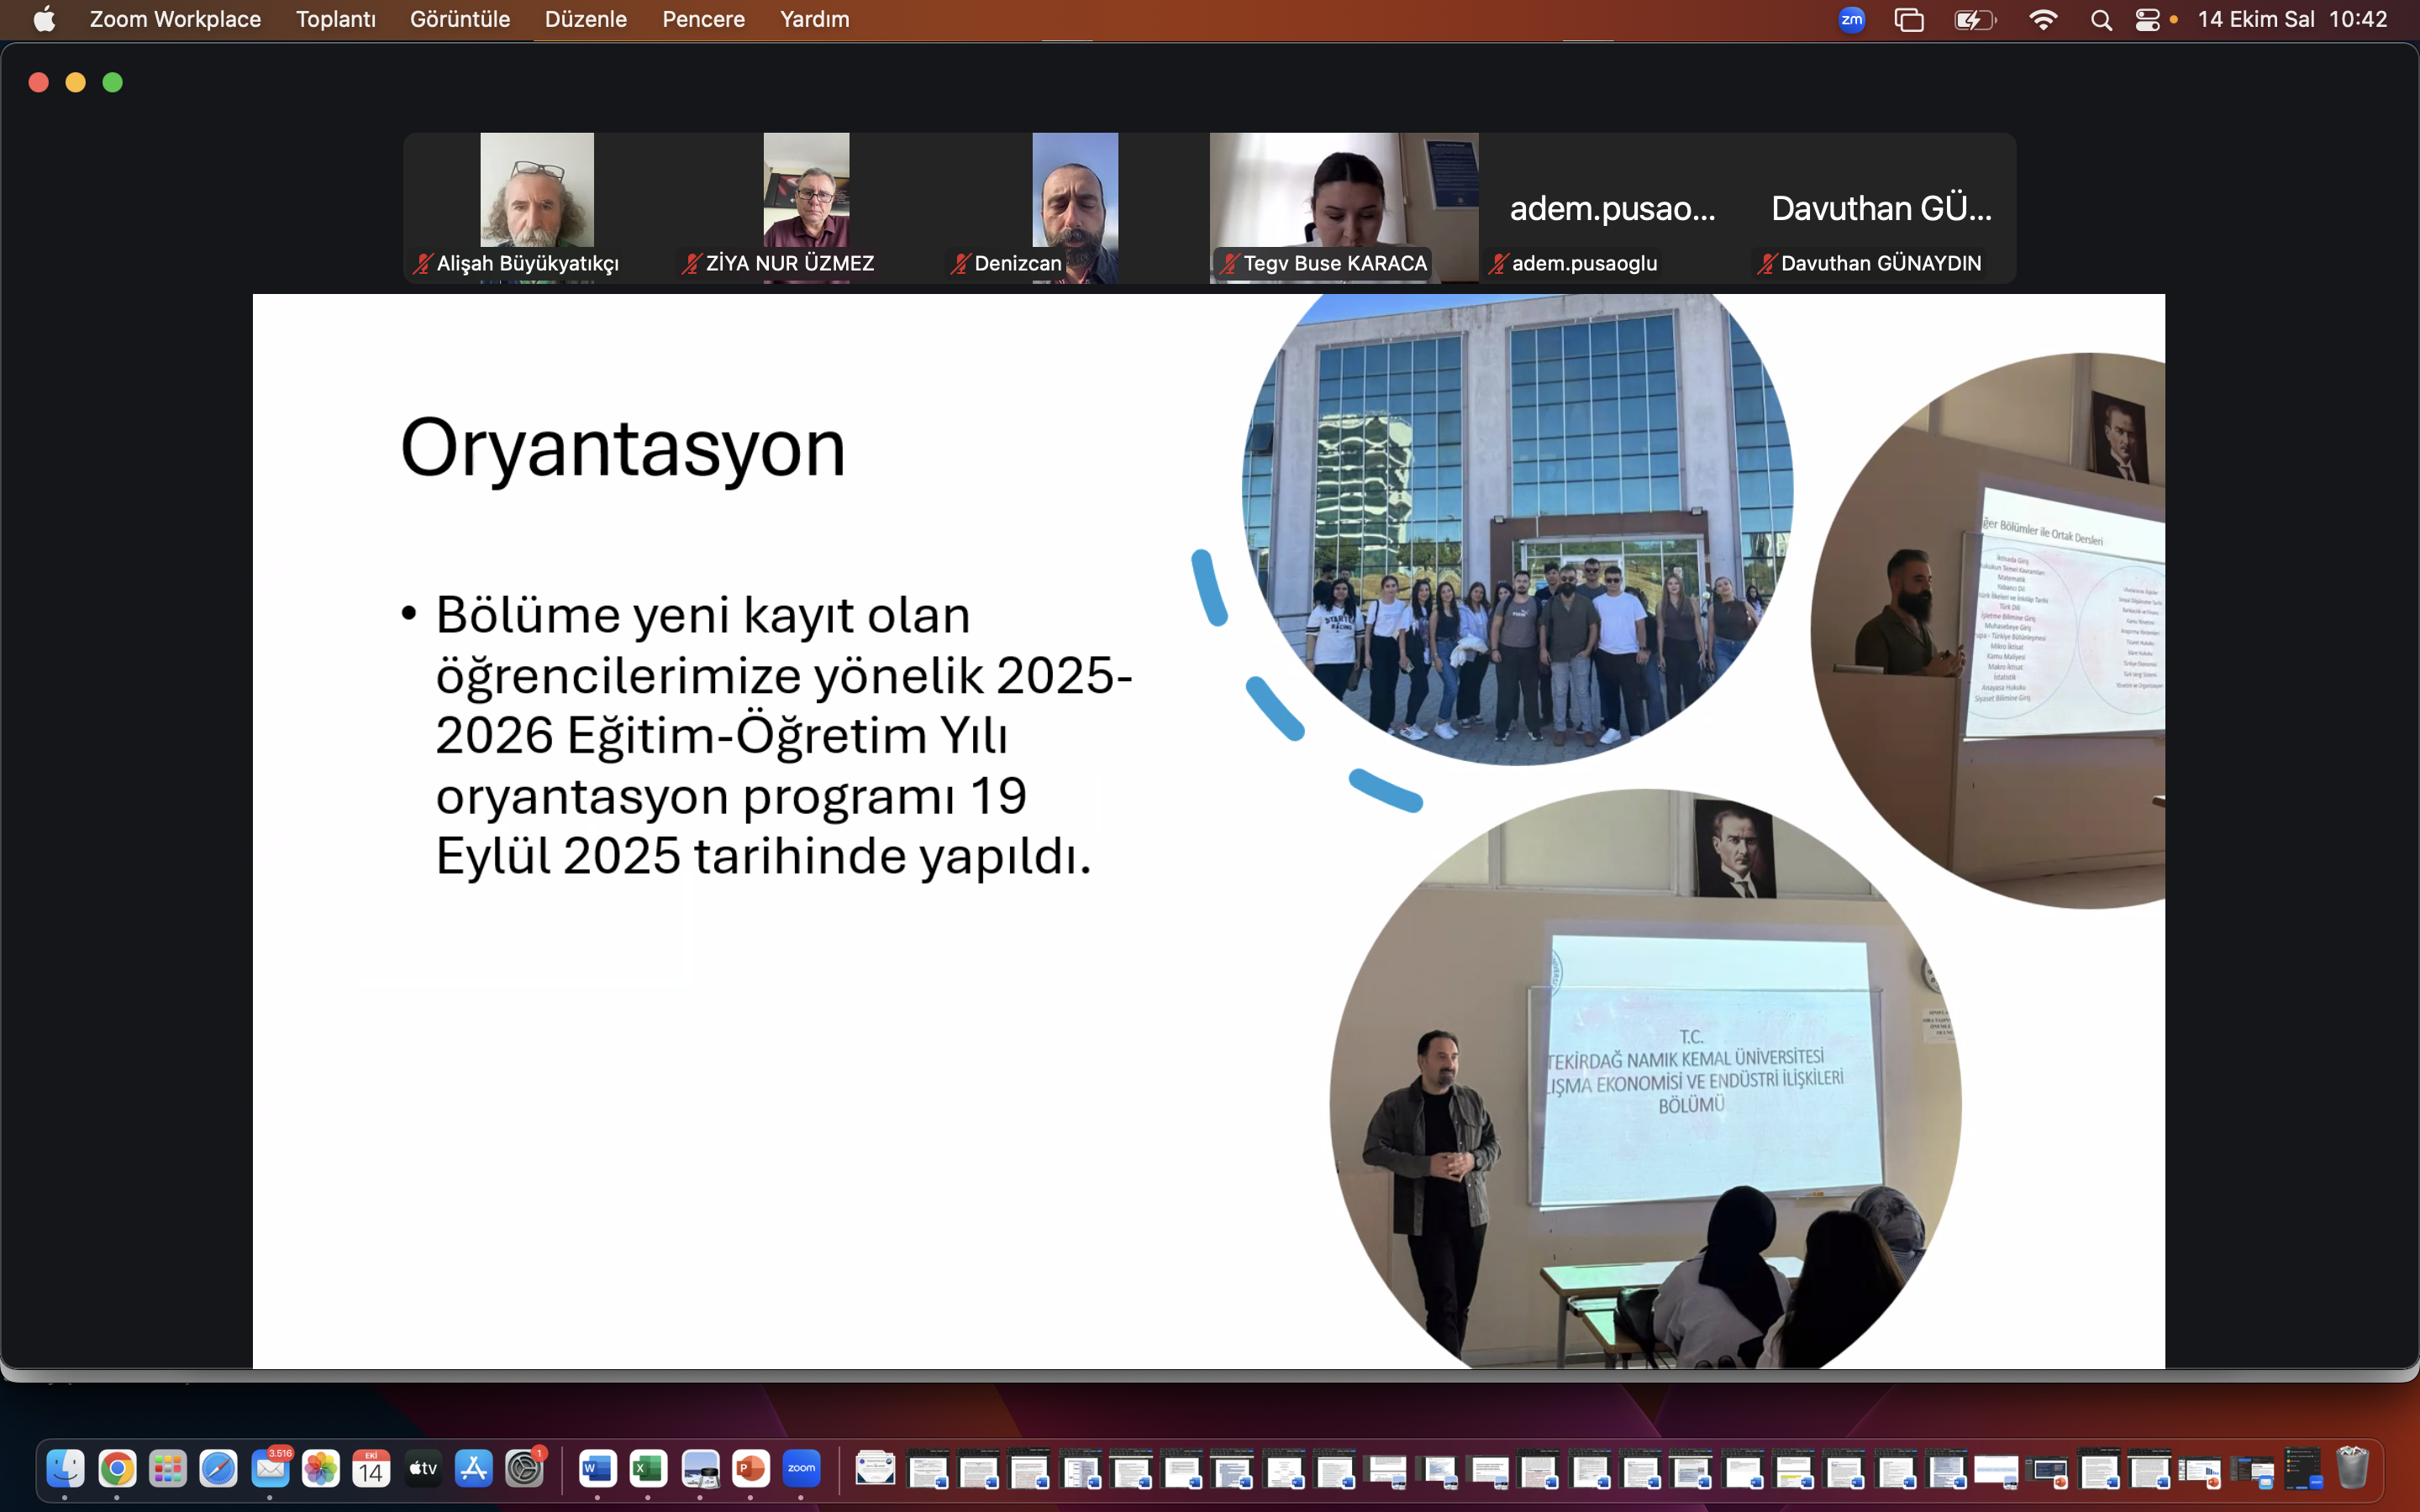
Task: Launch Microsoft Word from the Dock
Action: tap(597, 1468)
